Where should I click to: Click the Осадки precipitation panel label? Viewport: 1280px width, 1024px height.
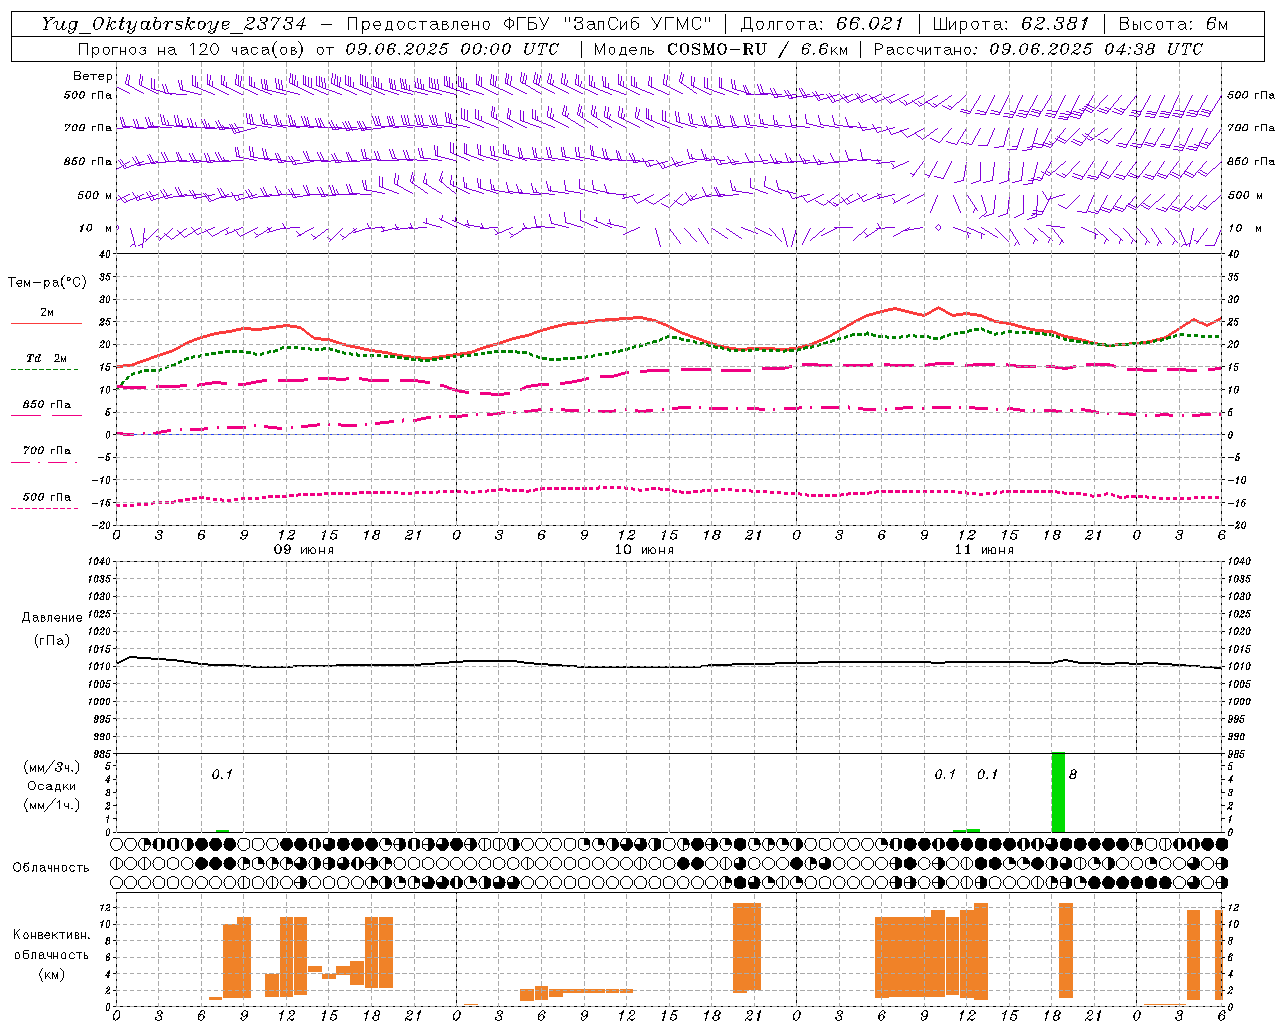pos(51,786)
